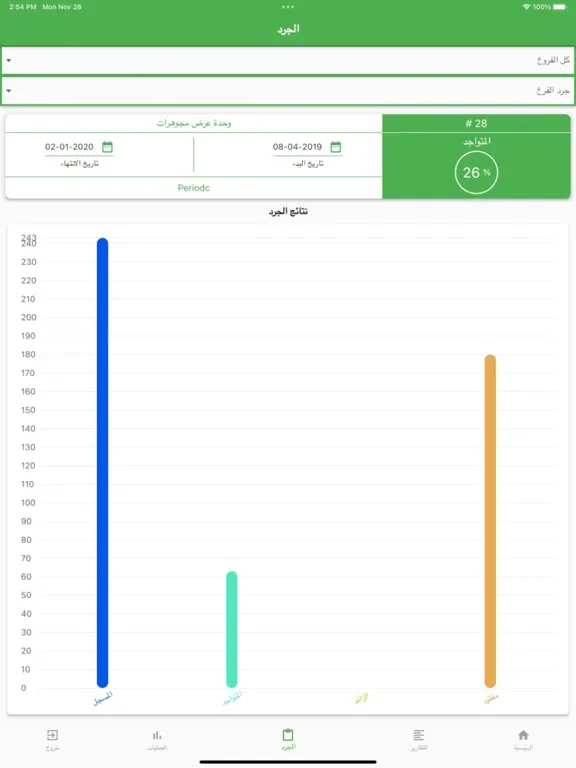The width and height of the screenshot is (576, 768).
Task: Tap 'وحدة عرض مجوهرات' card title
Action: [194, 123]
